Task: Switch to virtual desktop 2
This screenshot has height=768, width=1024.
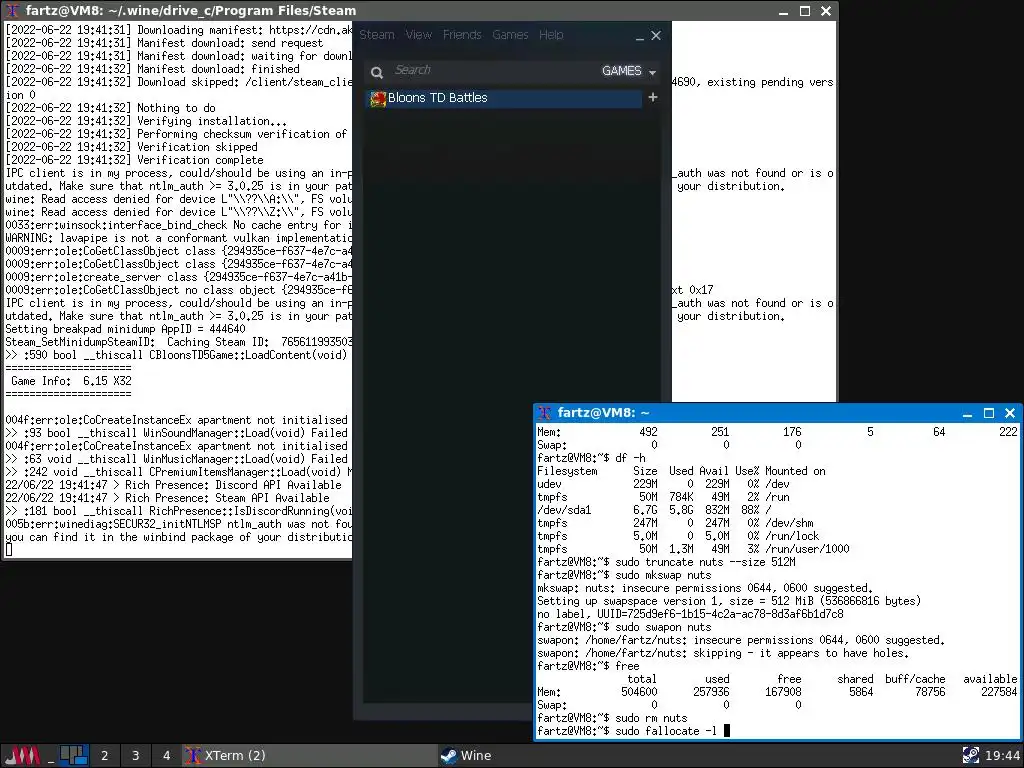Action: coord(104,756)
